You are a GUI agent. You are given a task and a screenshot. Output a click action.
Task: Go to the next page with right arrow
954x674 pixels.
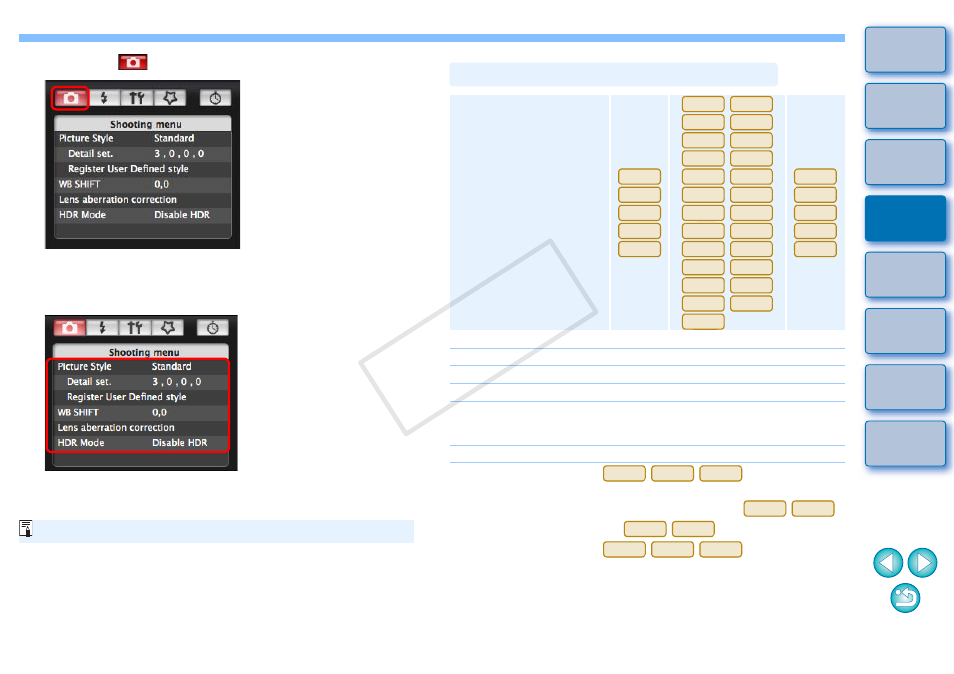pyautogui.click(x=922, y=563)
